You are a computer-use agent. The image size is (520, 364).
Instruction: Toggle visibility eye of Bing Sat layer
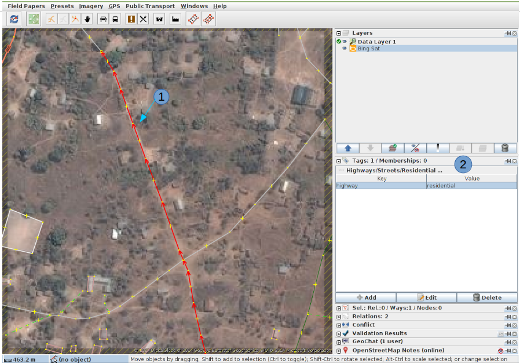pos(345,49)
